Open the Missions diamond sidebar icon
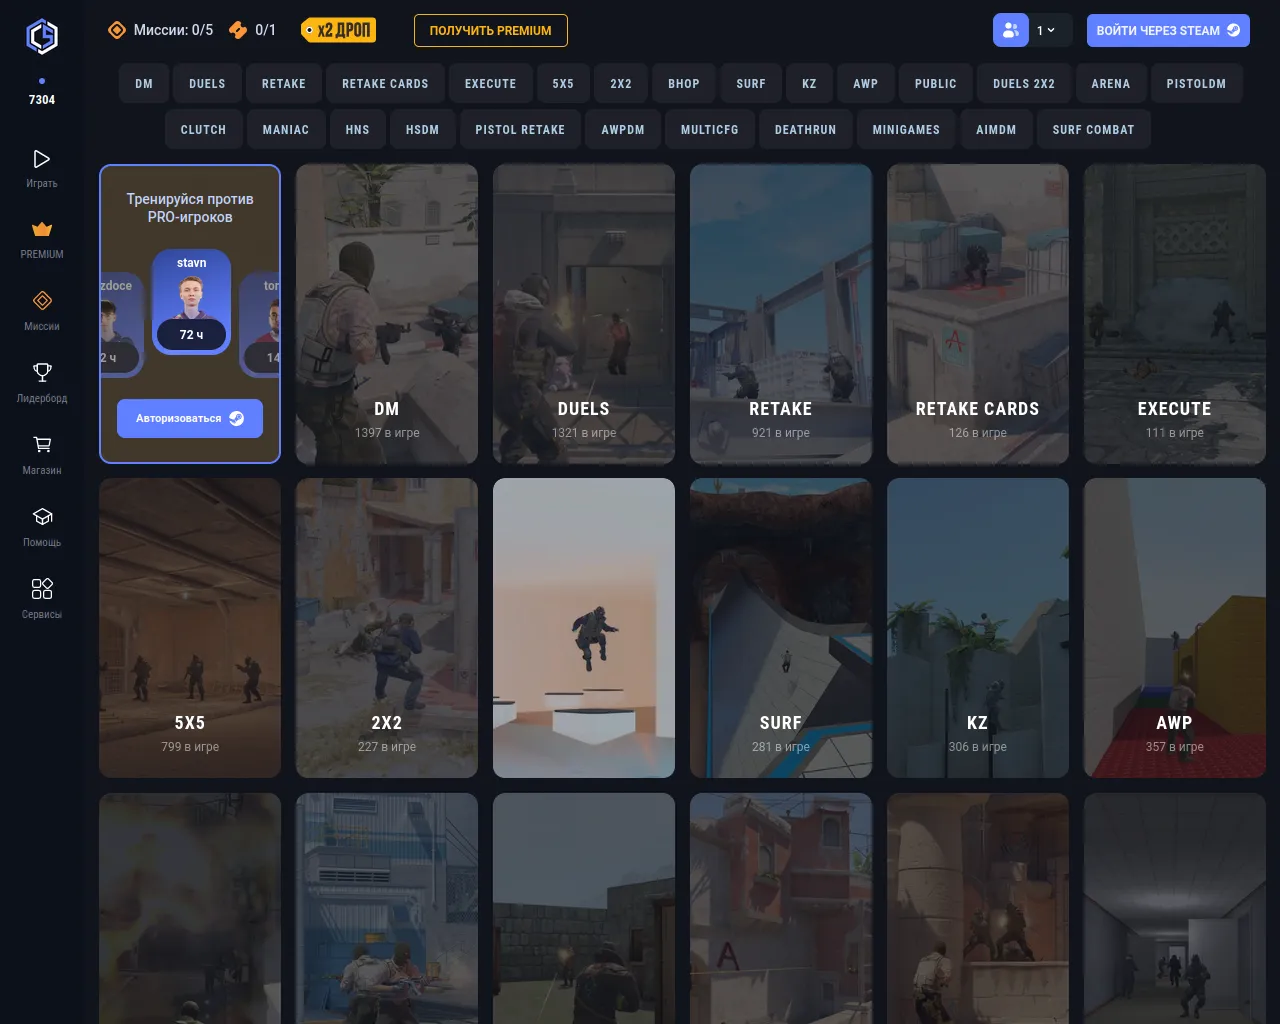Image resolution: width=1280 pixels, height=1024 pixels. [x=42, y=301]
